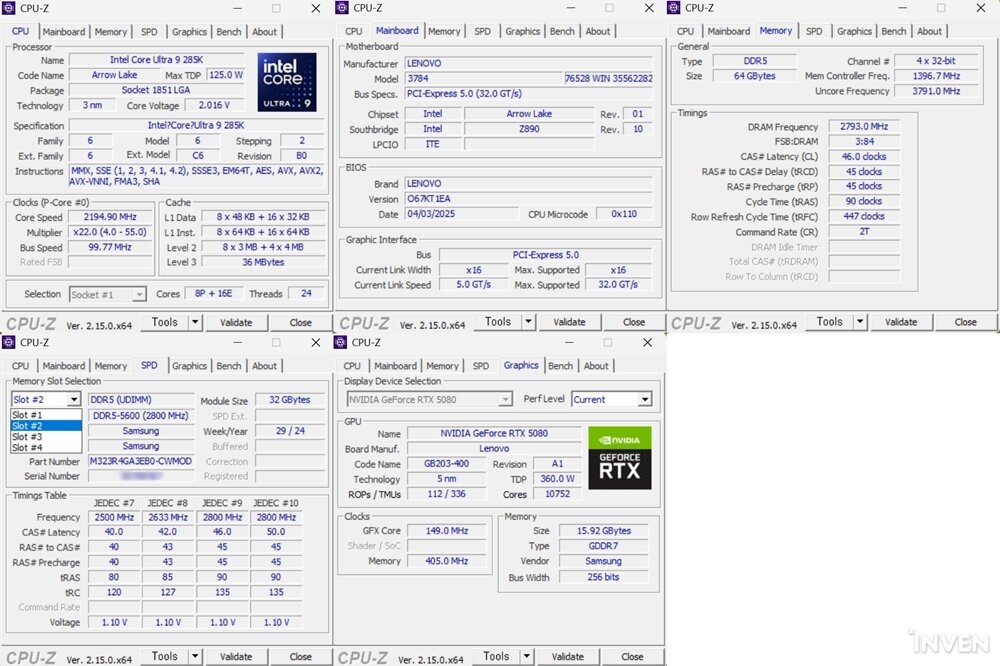1000x666 pixels.
Task: Click the Validate button in the SPD window
Action: [x=236, y=657]
